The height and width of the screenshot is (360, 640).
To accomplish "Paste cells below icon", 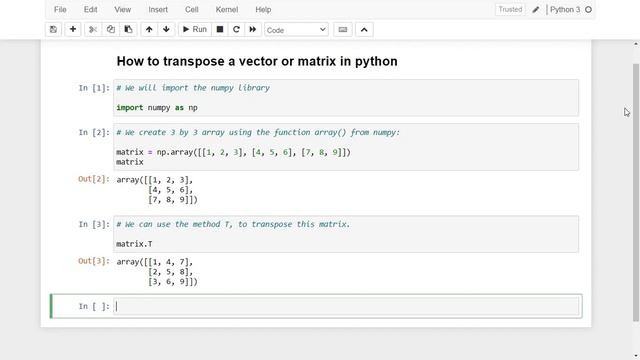I will (x=128, y=29).
